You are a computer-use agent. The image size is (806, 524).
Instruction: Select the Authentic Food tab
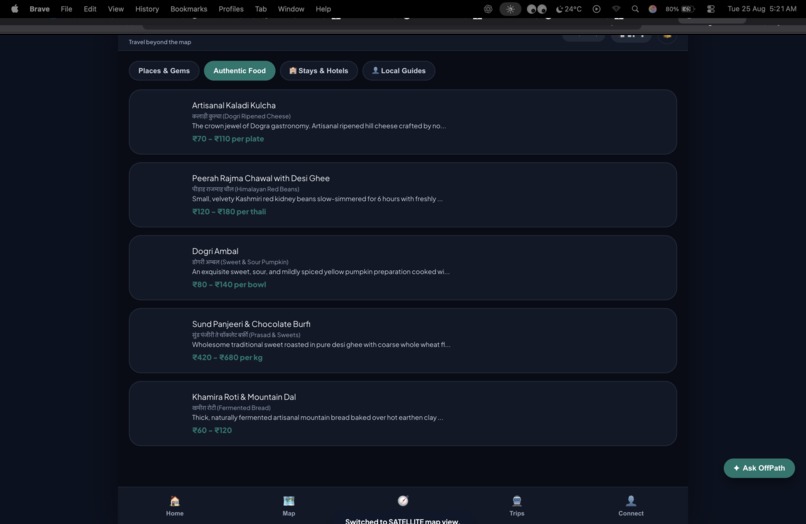point(240,70)
